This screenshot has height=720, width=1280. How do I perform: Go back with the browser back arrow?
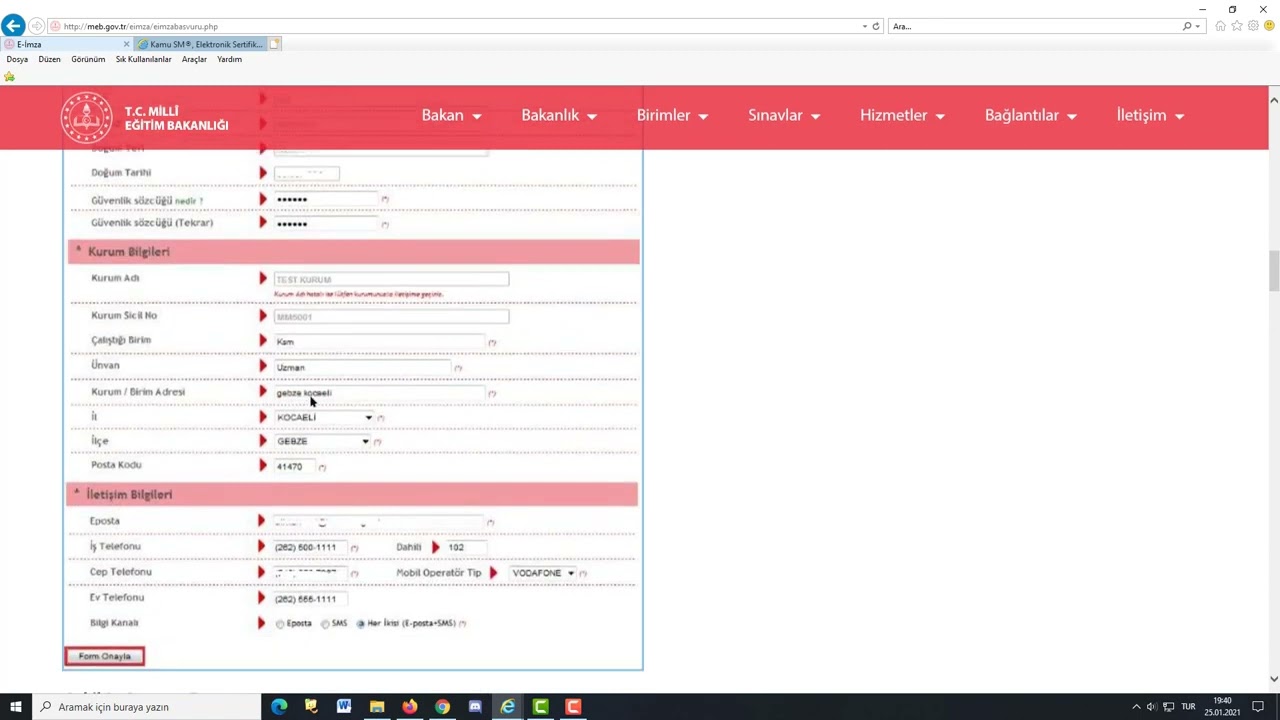(x=13, y=26)
